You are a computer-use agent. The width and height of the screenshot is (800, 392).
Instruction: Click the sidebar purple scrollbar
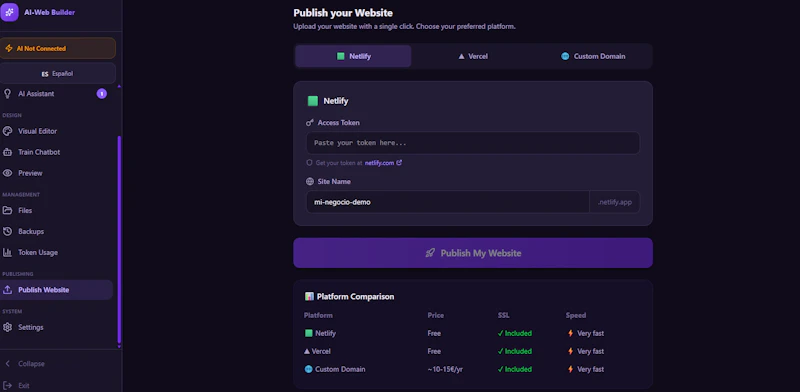pyautogui.click(x=119, y=240)
